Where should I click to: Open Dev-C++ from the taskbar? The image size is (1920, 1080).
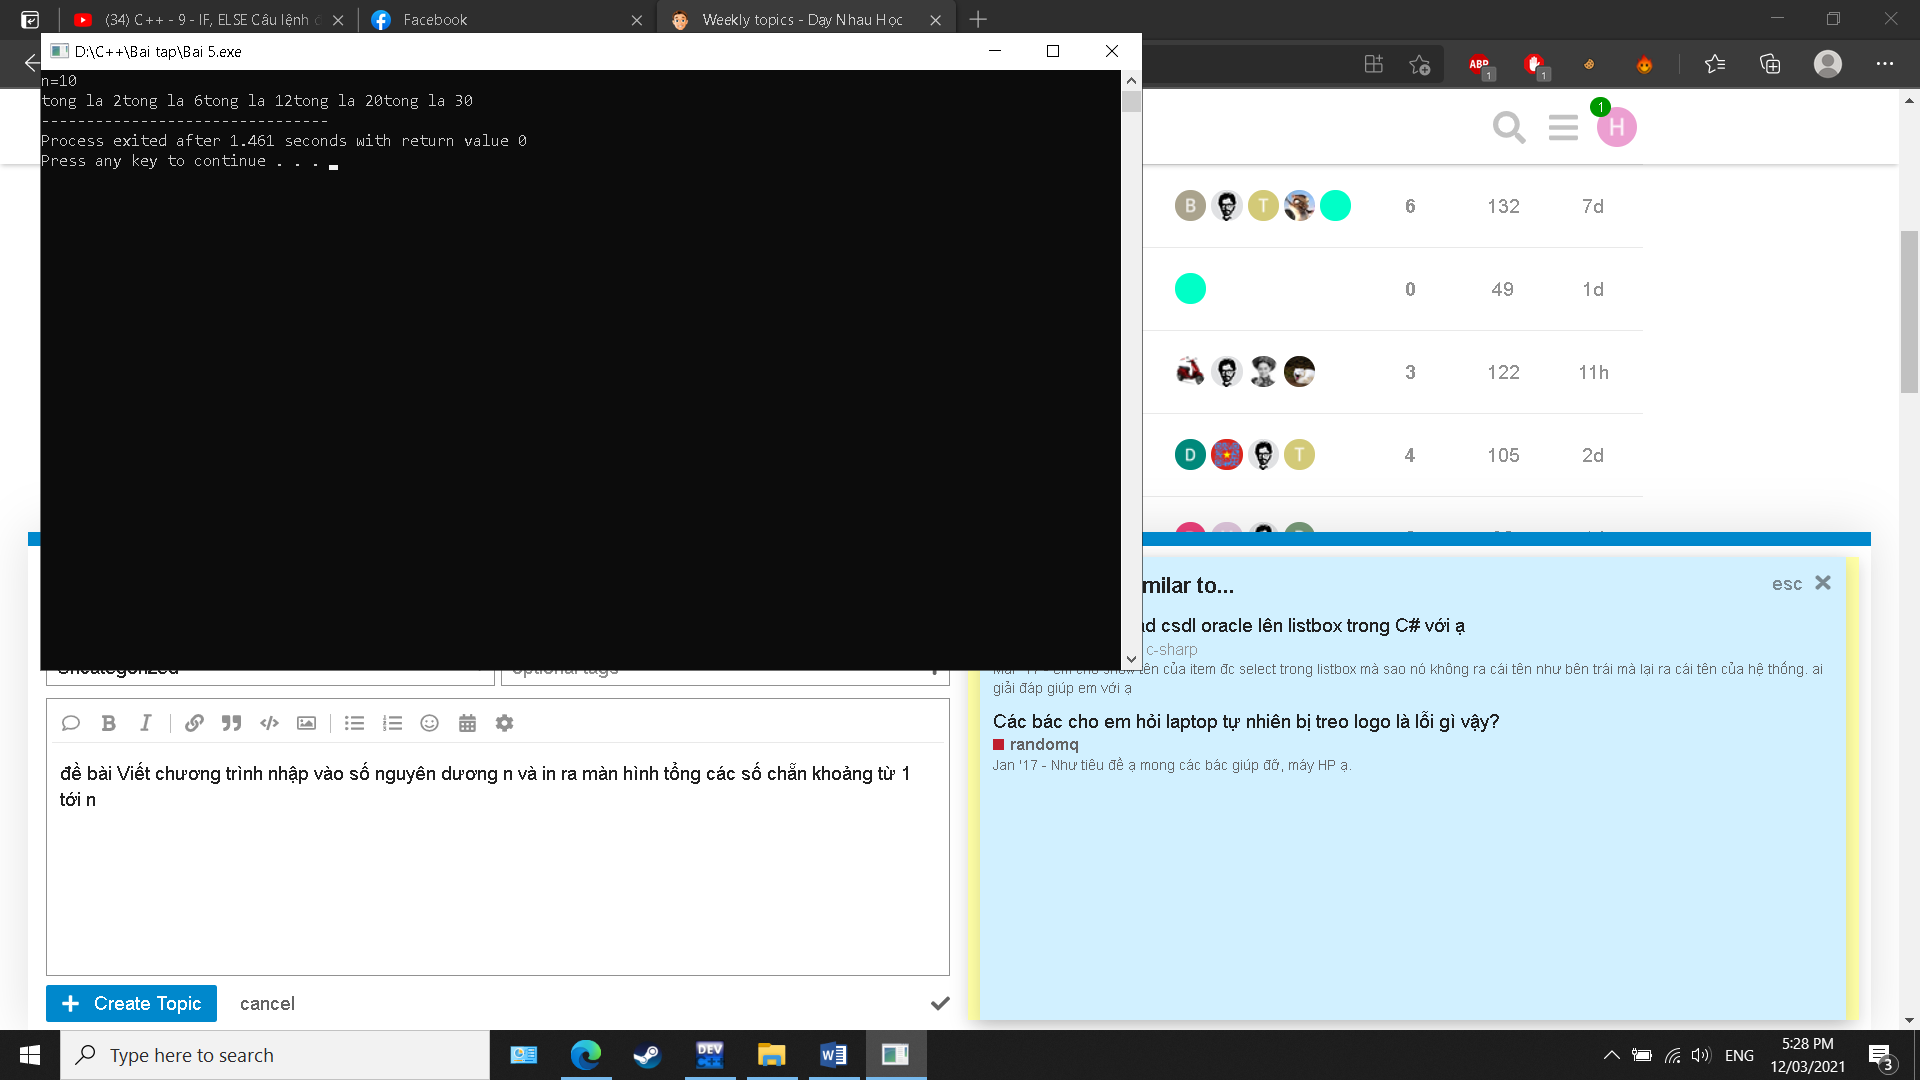click(x=710, y=1055)
